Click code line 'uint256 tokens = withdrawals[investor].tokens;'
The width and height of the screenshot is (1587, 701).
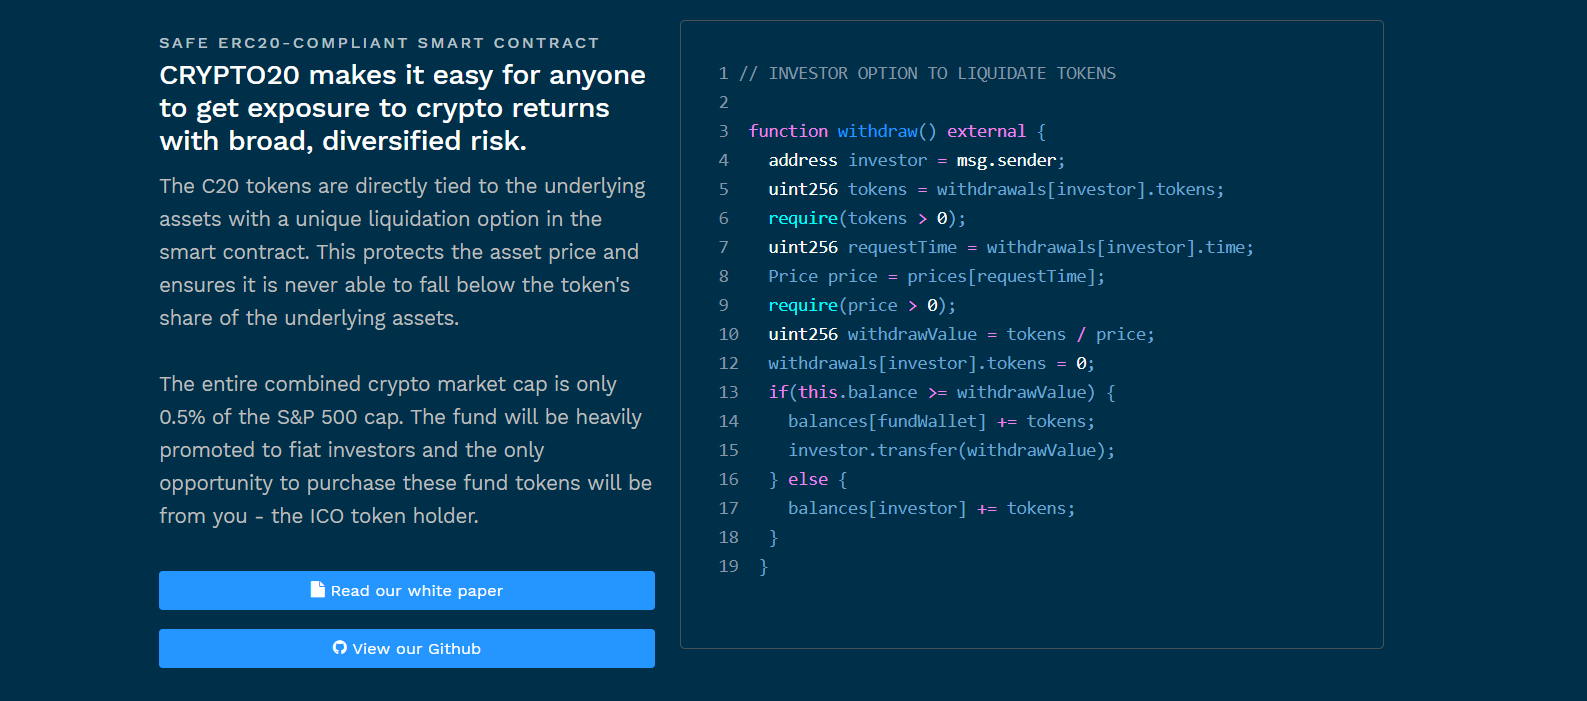(996, 189)
